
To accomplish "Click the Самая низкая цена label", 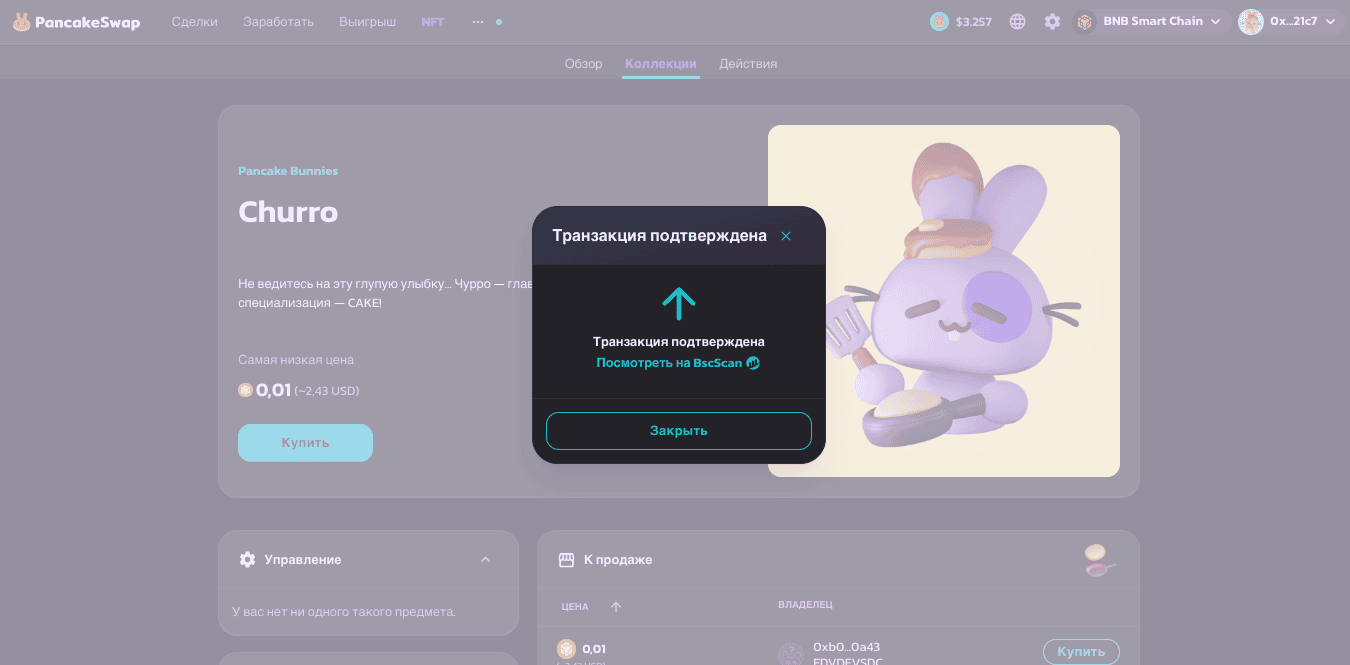I will (x=296, y=360).
